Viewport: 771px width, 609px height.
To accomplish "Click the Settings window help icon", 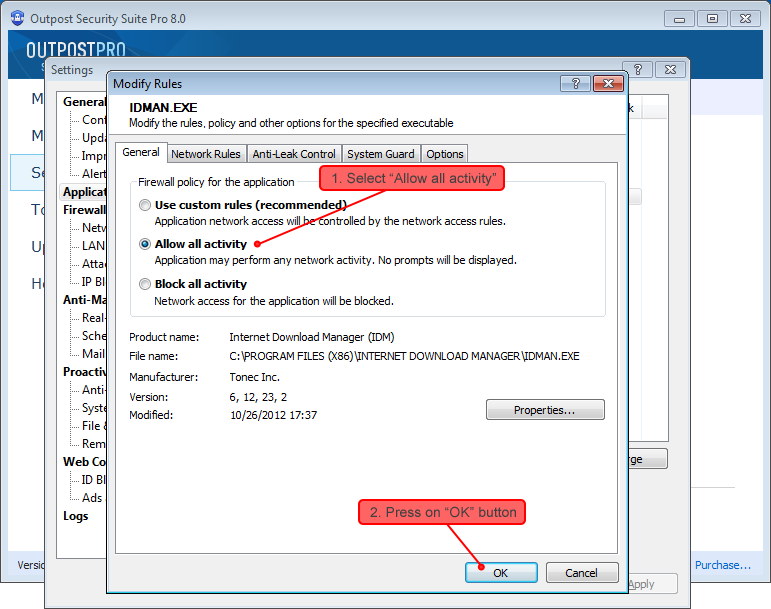I will pos(638,69).
